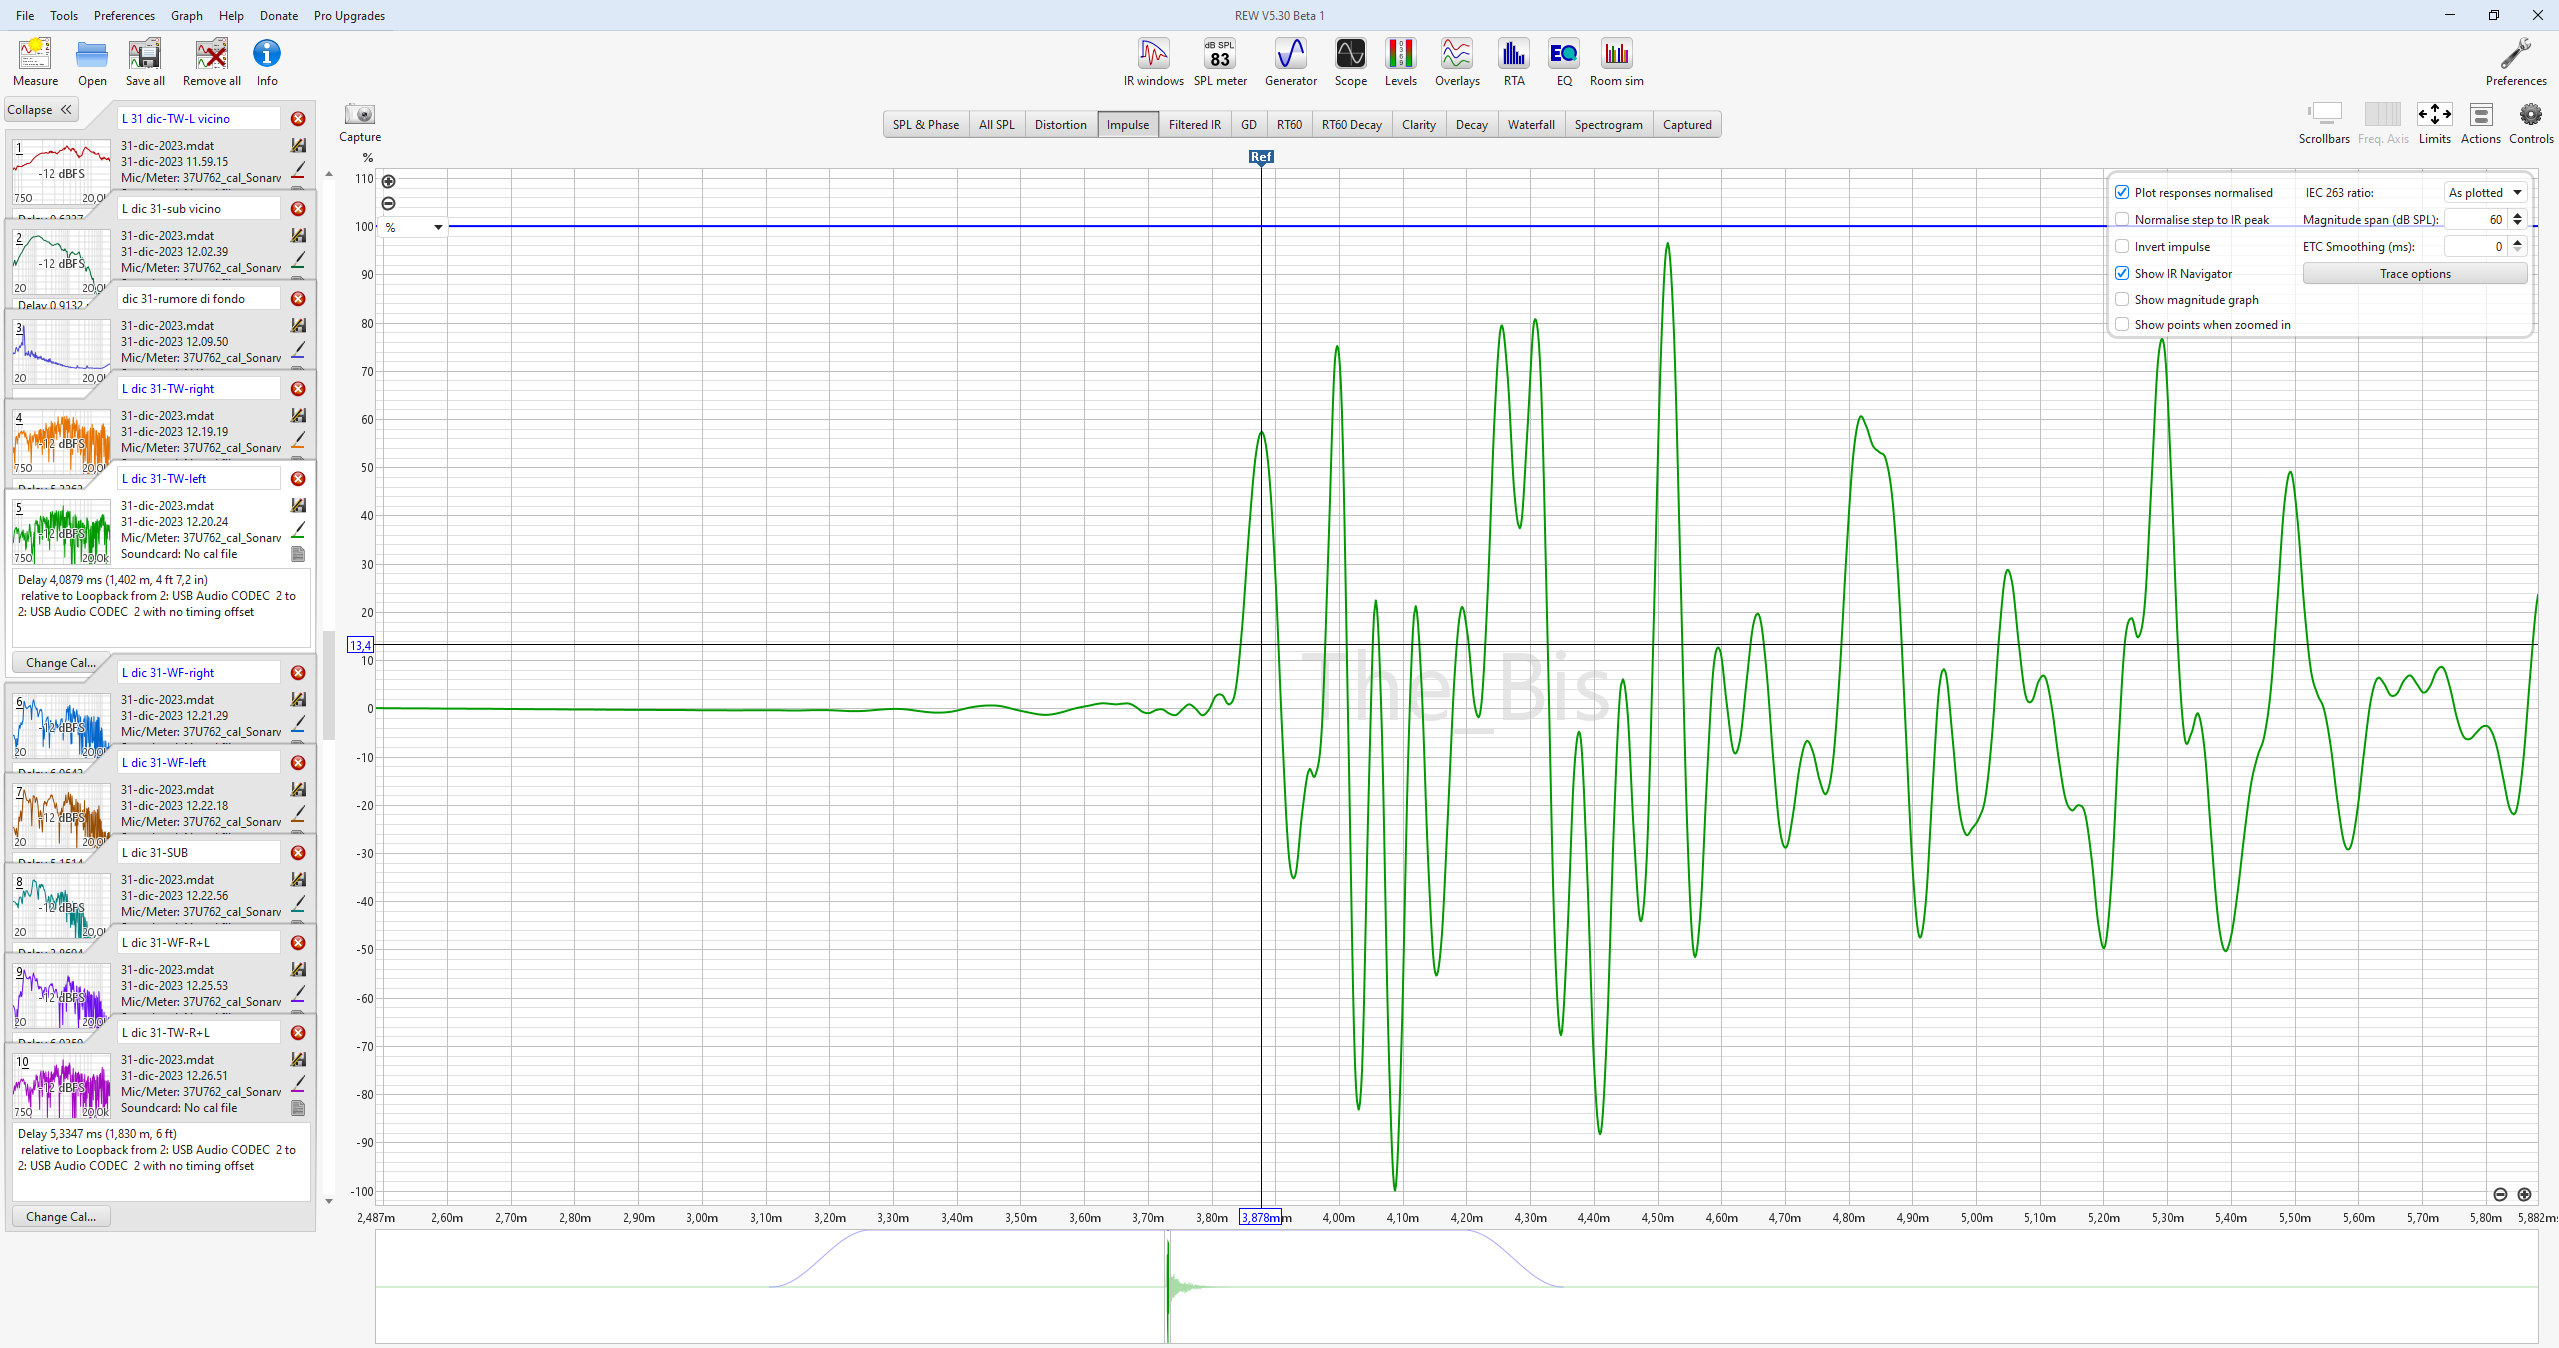Image resolution: width=2559 pixels, height=1348 pixels.
Task: Click green trace color line of TW-left
Action: point(298,529)
